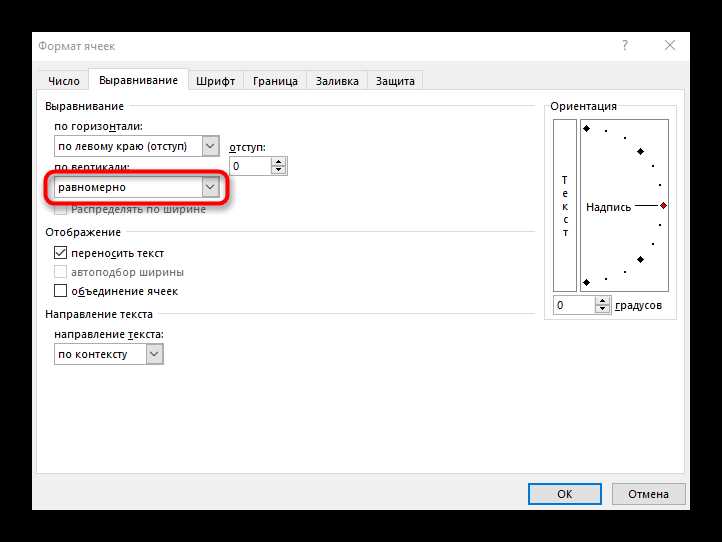Click the 'градусов' label
This screenshot has width=722, height=542.
(638, 305)
